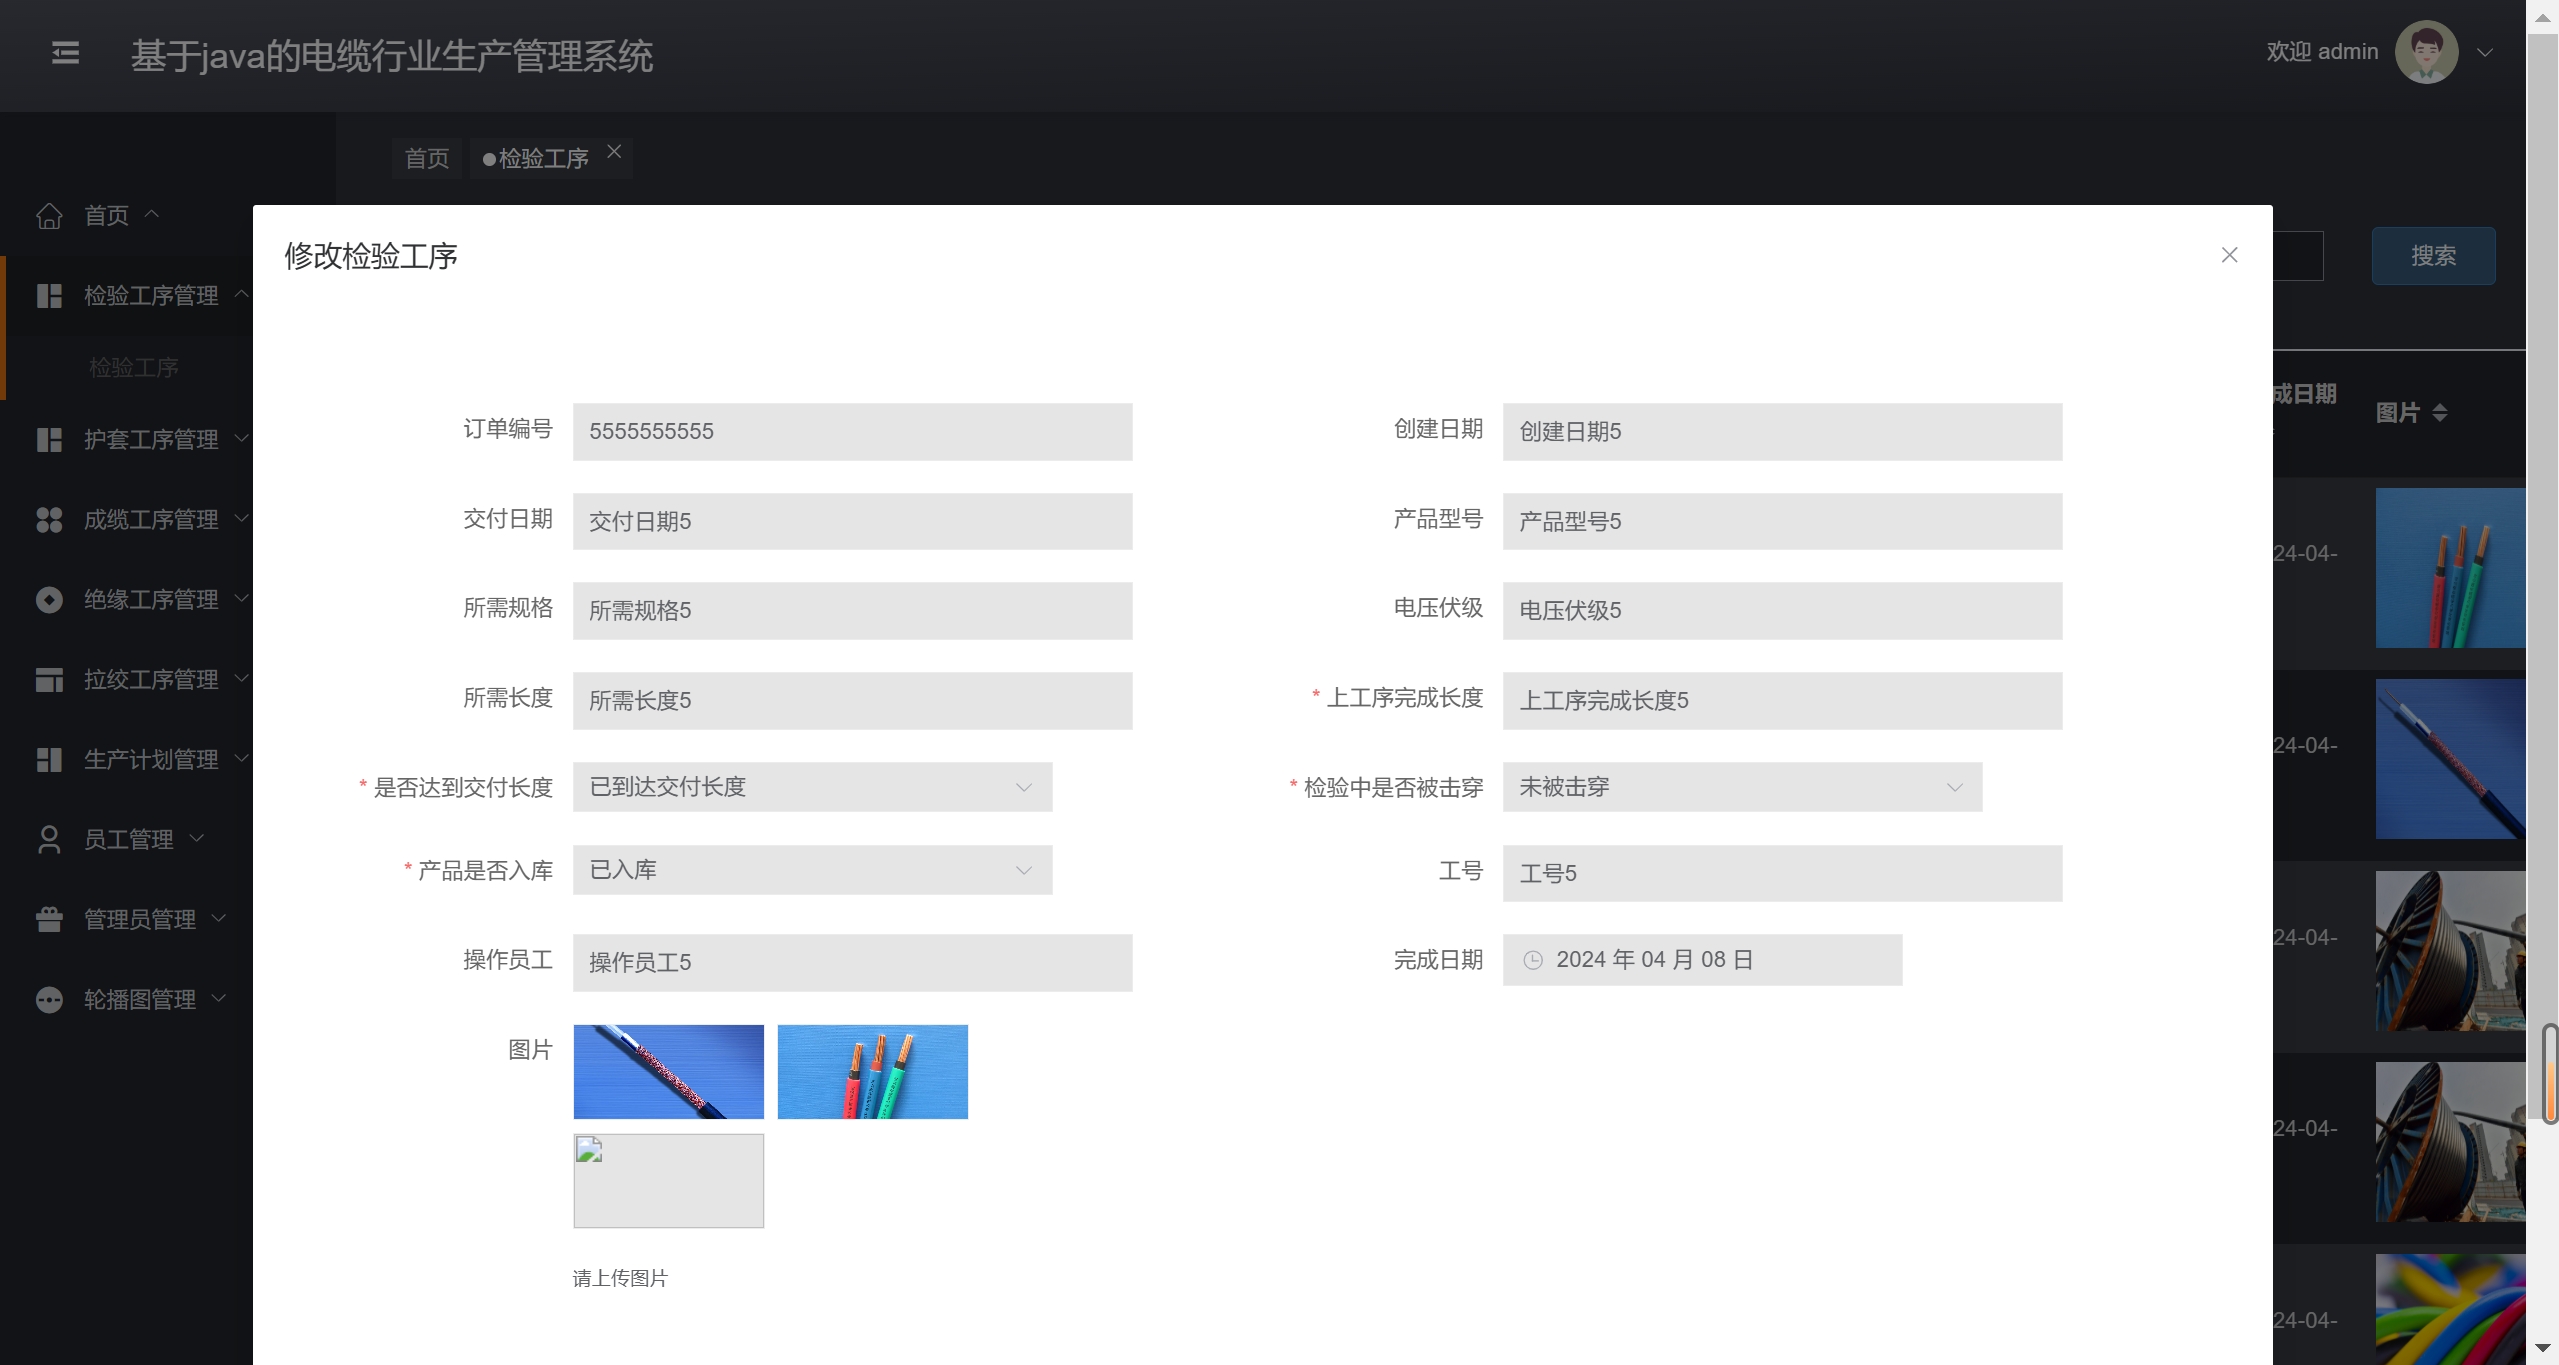Switch to the 首页 tab

pyautogui.click(x=427, y=158)
